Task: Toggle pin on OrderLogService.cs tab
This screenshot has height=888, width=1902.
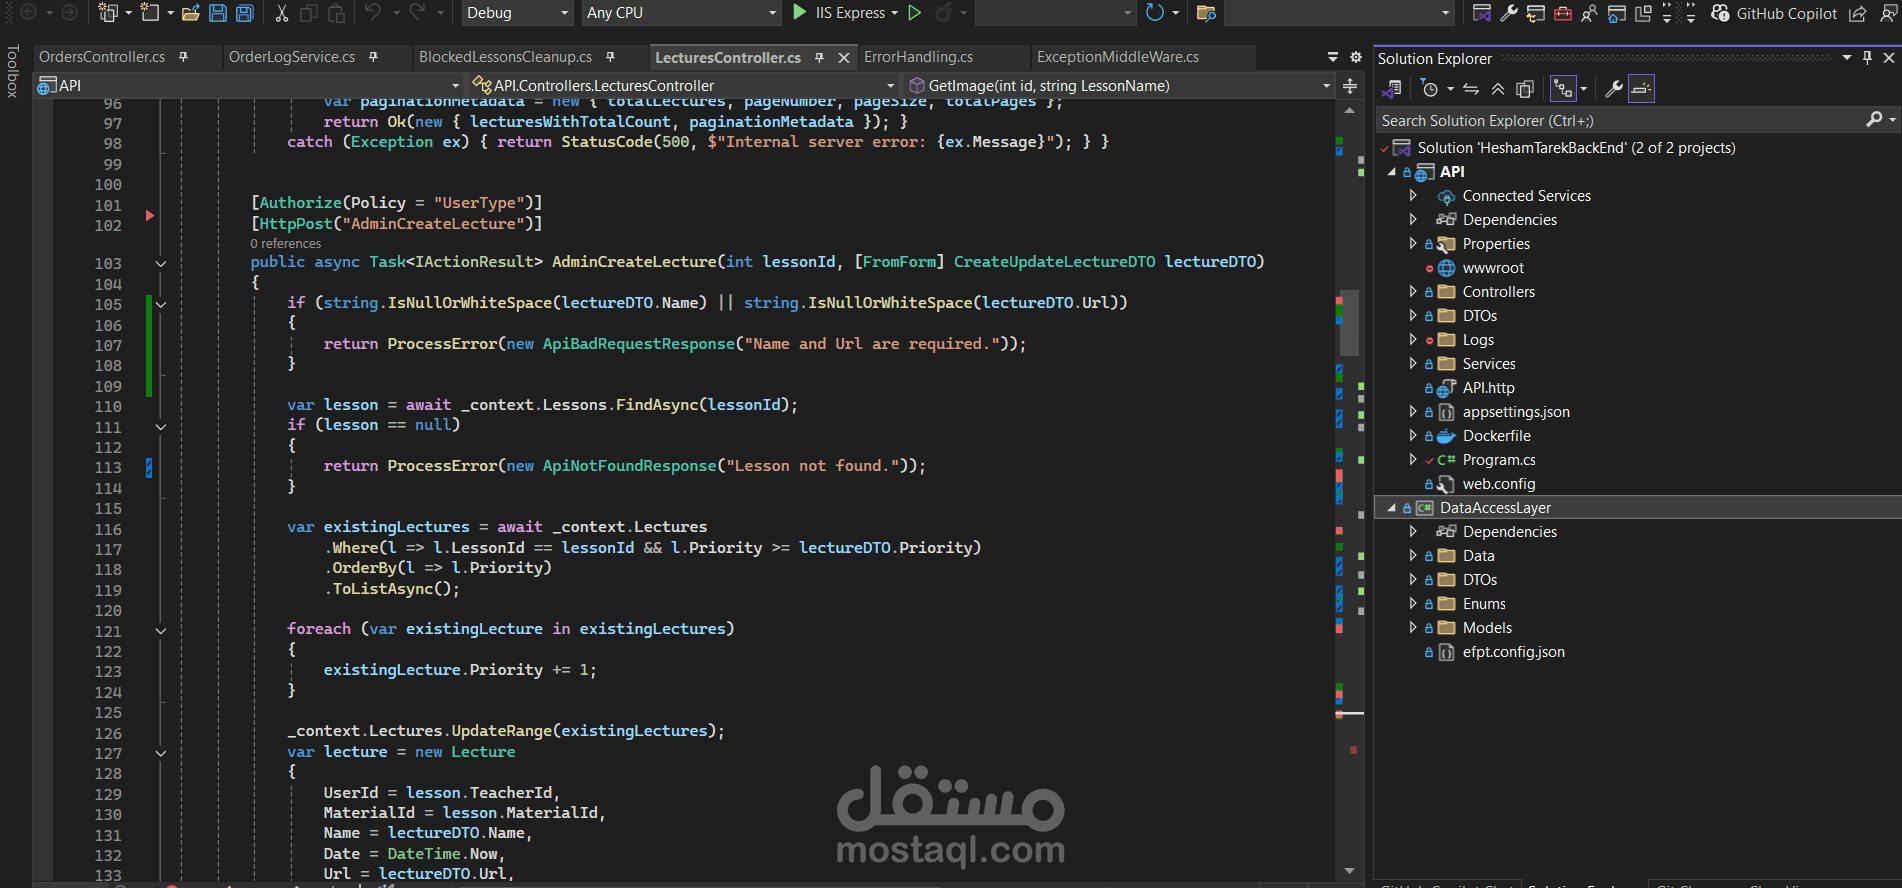Action: (373, 57)
